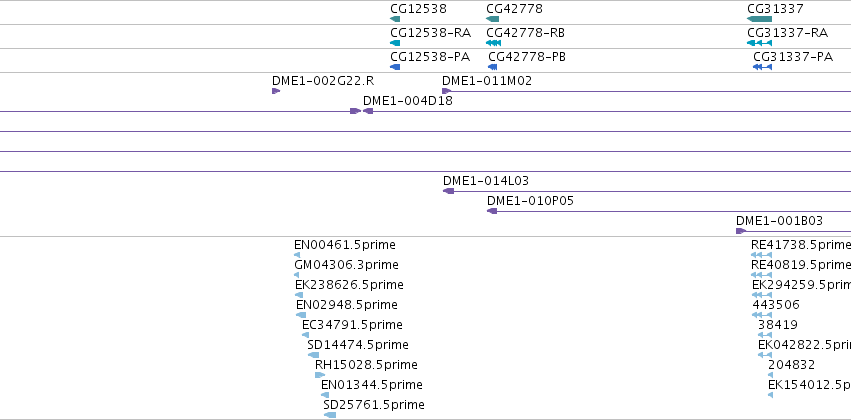Open the CG12538 gene label
The height and width of the screenshot is (420, 851).
[x=418, y=9]
